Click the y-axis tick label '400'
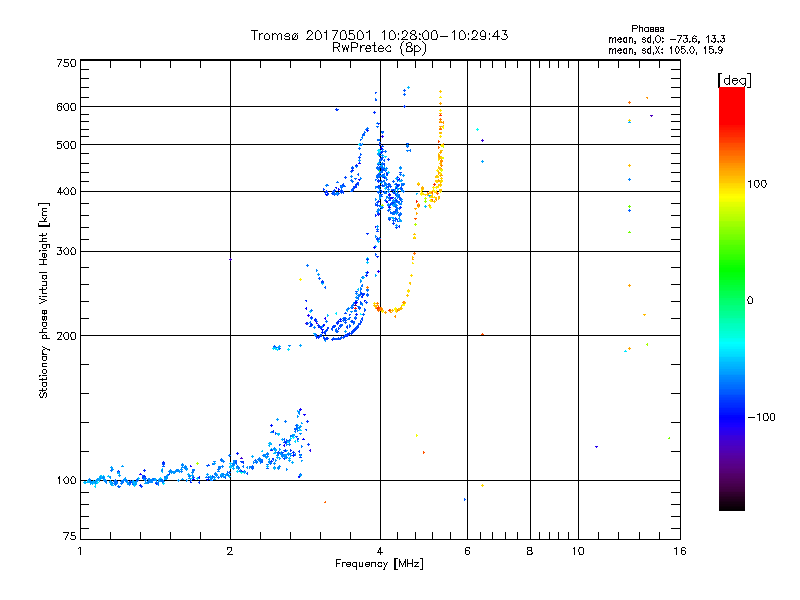This screenshot has width=800, height=600. (x=66, y=192)
